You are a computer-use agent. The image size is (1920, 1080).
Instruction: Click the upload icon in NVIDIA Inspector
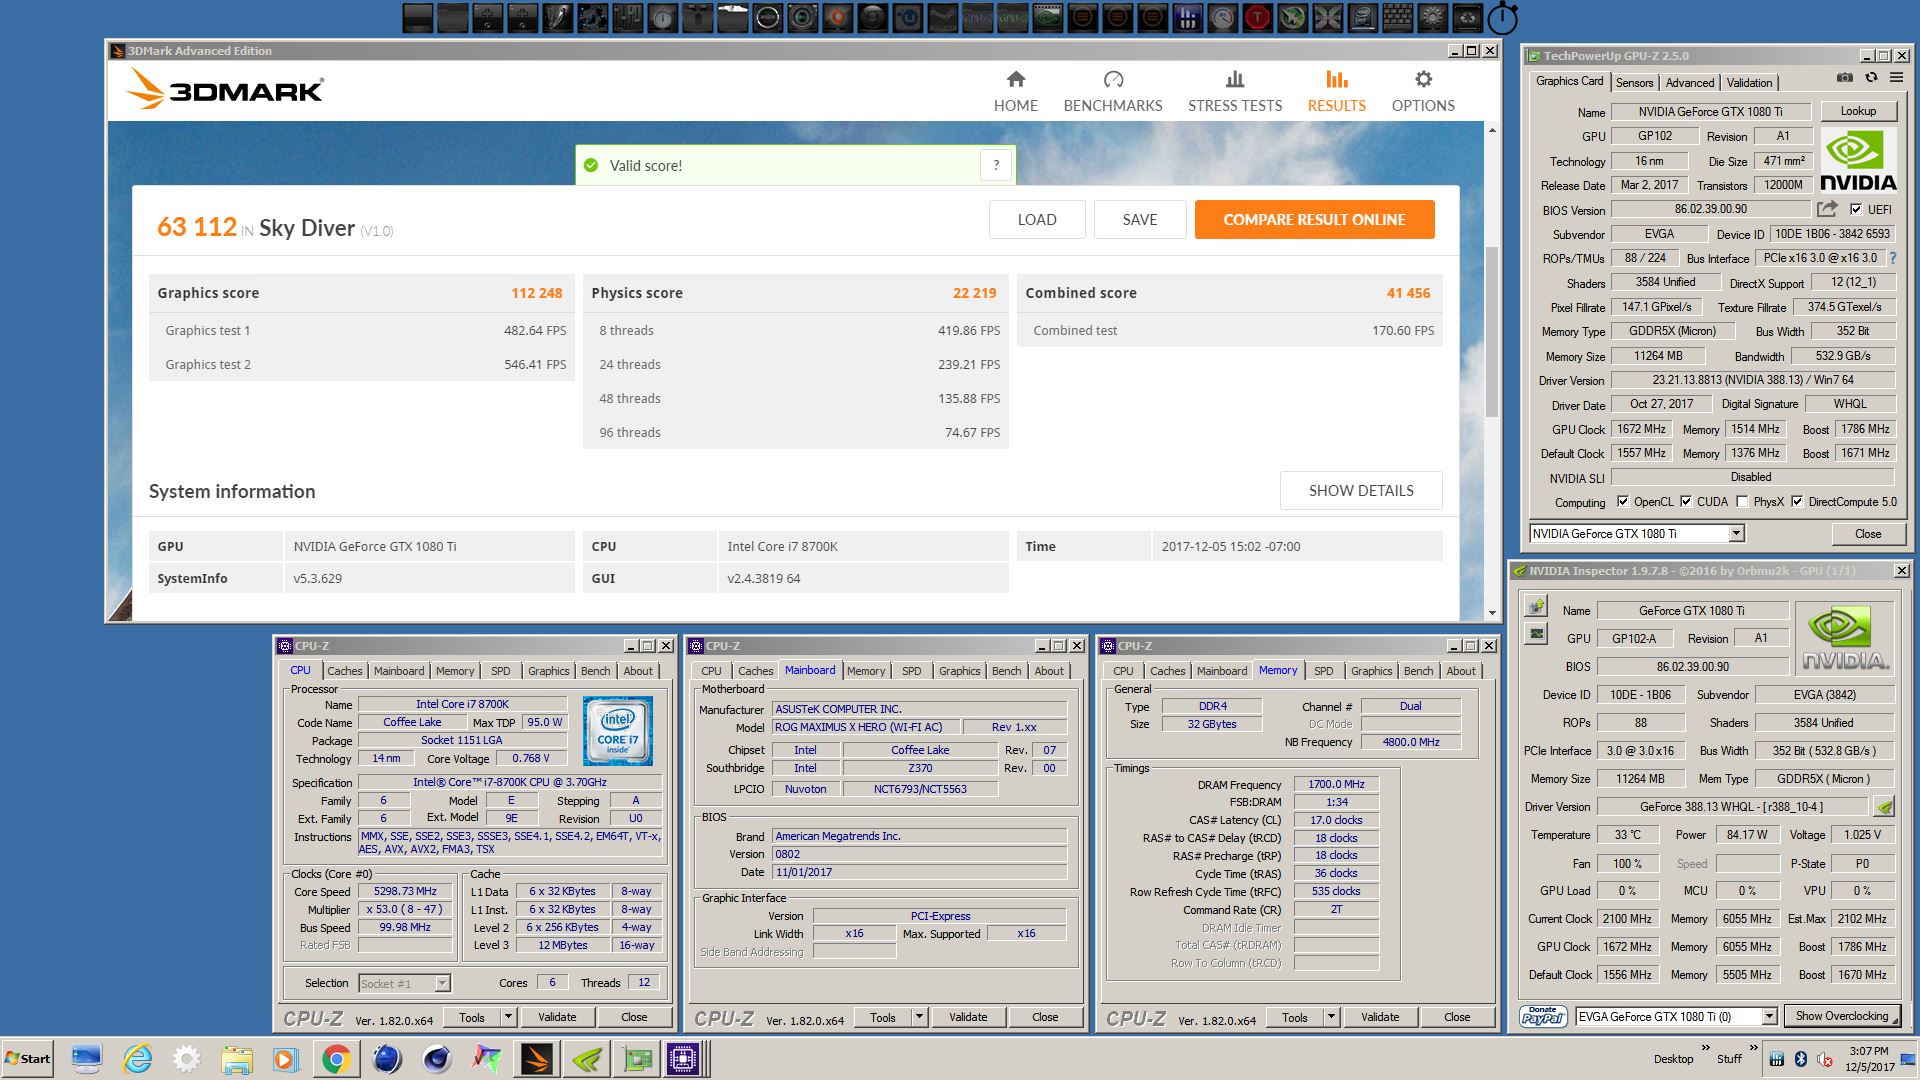pyautogui.click(x=1536, y=607)
